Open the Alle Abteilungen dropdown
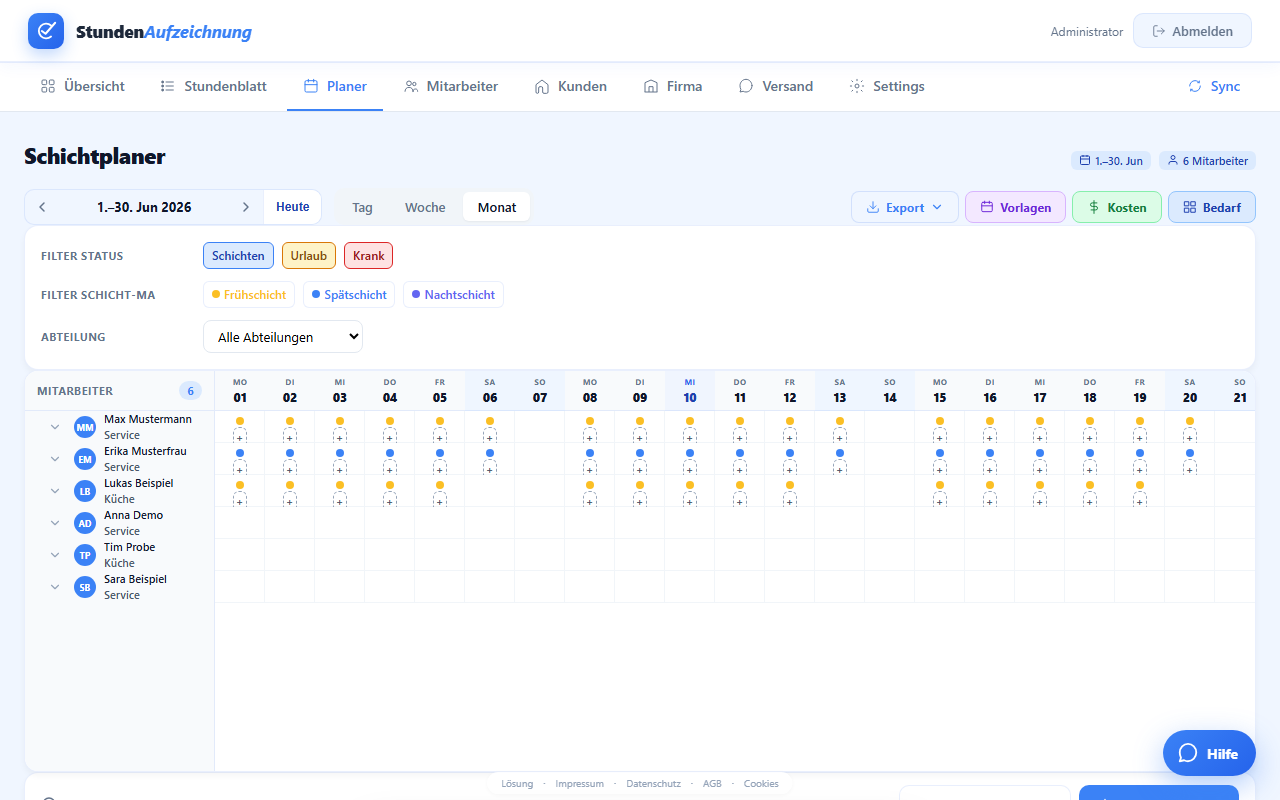1280x800 pixels. pos(283,337)
